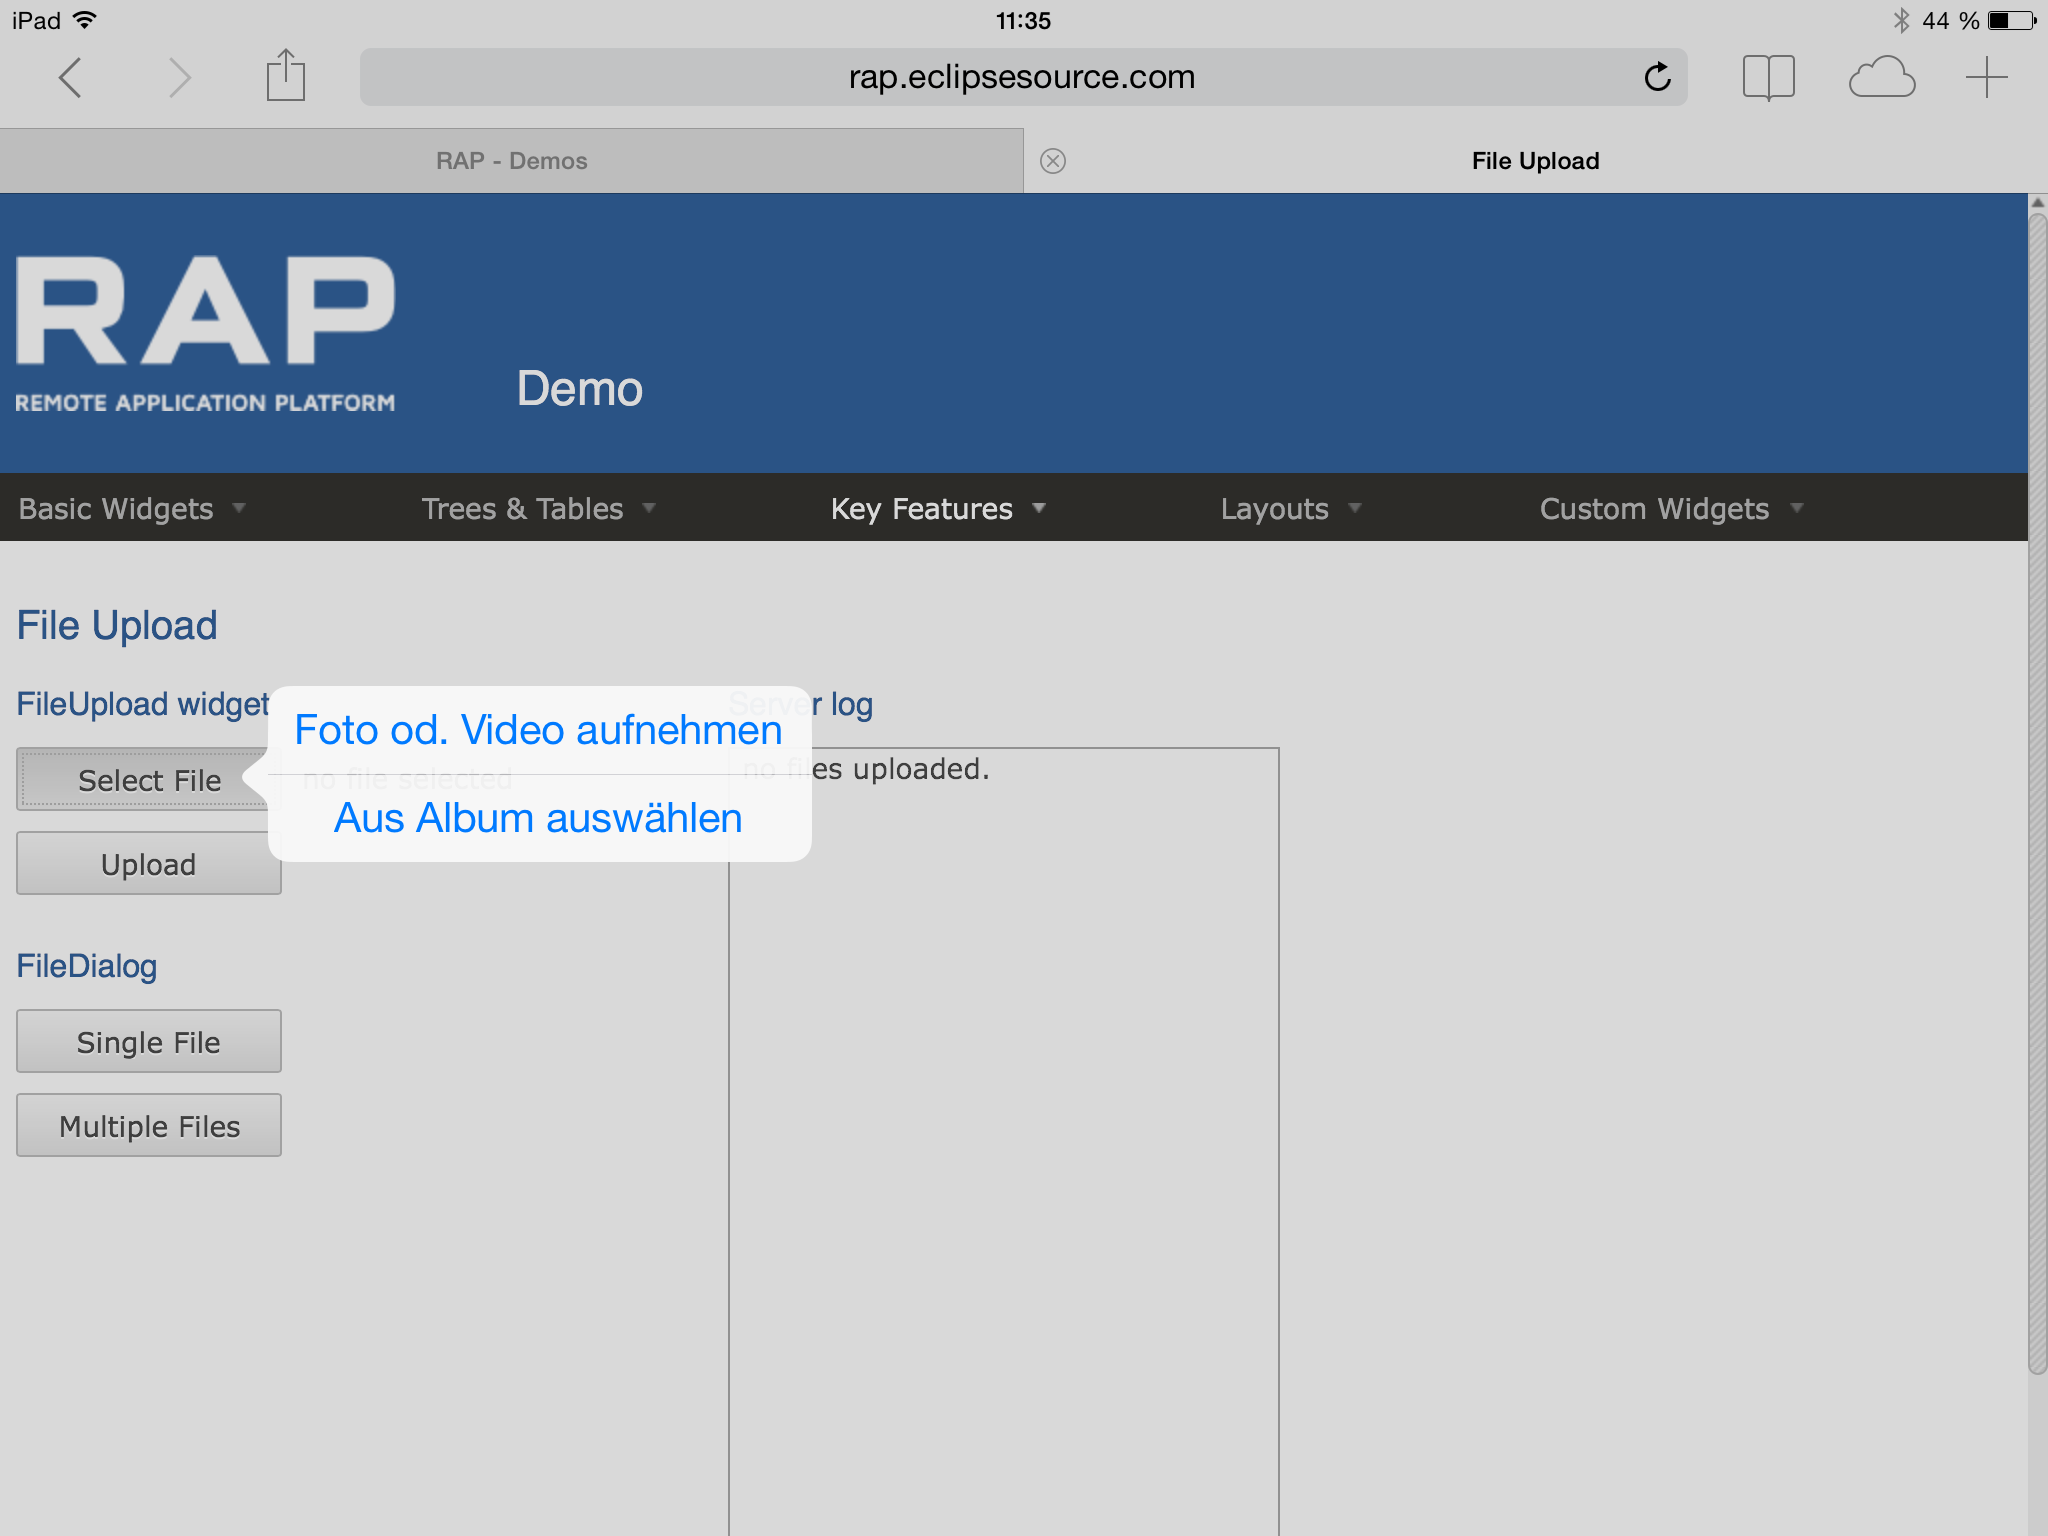Click the Single File button
This screenshot has width=2048, height=1536.
pos(148,1041)
